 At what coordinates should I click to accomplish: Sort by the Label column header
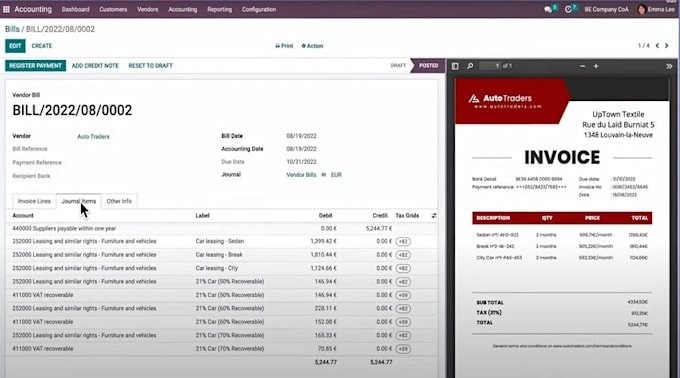pyautogui.click(x=203, y=215)
